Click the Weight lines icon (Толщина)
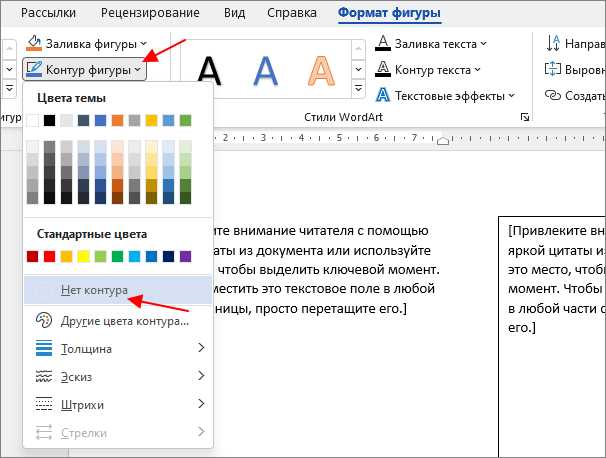The width and height of the screenshot is (606, 458). pyautogui.click(x=44, y=348)
